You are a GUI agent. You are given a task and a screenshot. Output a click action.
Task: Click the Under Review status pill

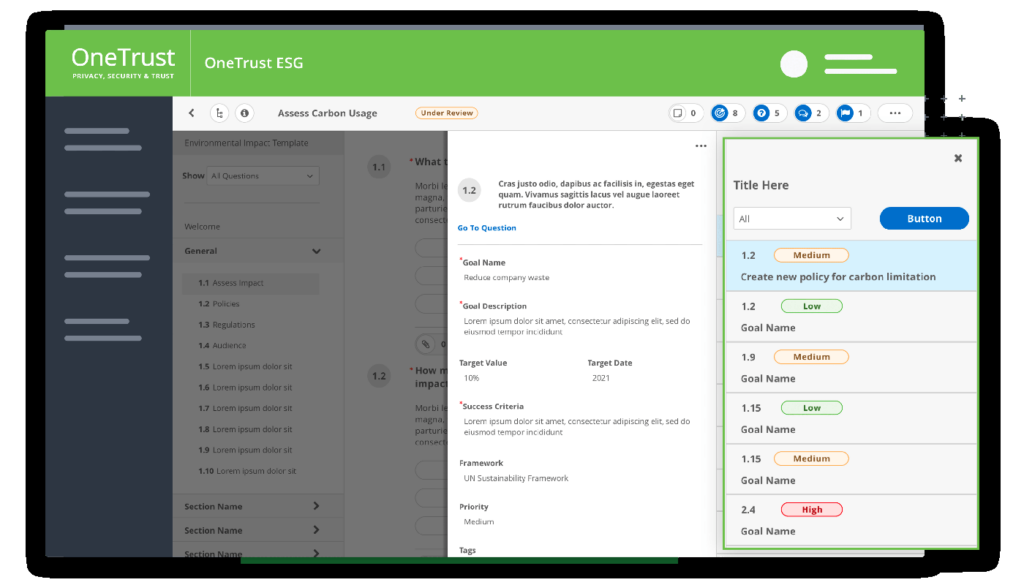point(446,112)
